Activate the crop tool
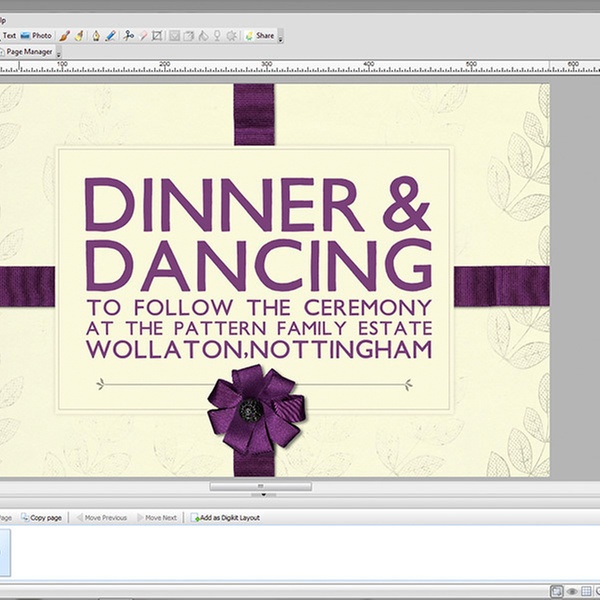The image size is (600, 600). click(x=157, y=35)
